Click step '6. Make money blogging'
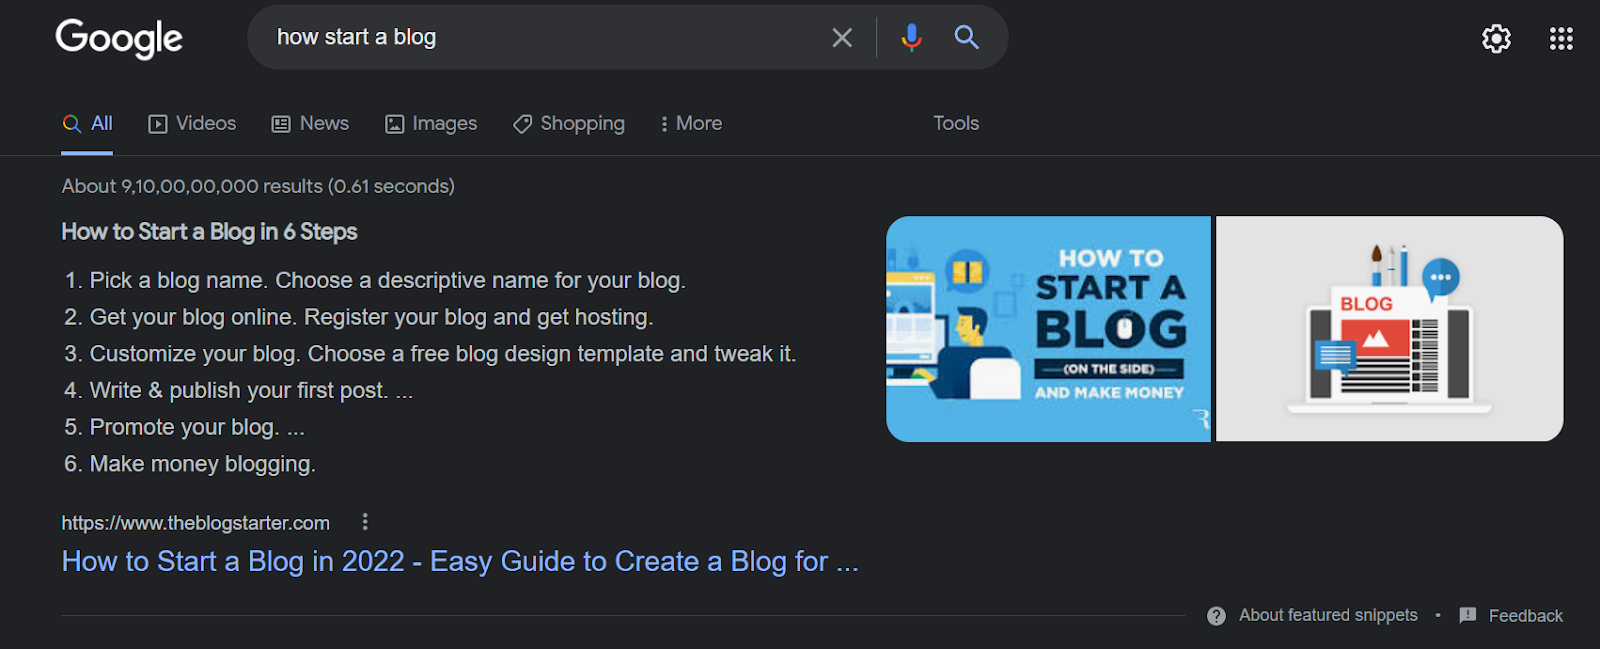The height and width of the screenshot is (649, 1600). [190, 465]
